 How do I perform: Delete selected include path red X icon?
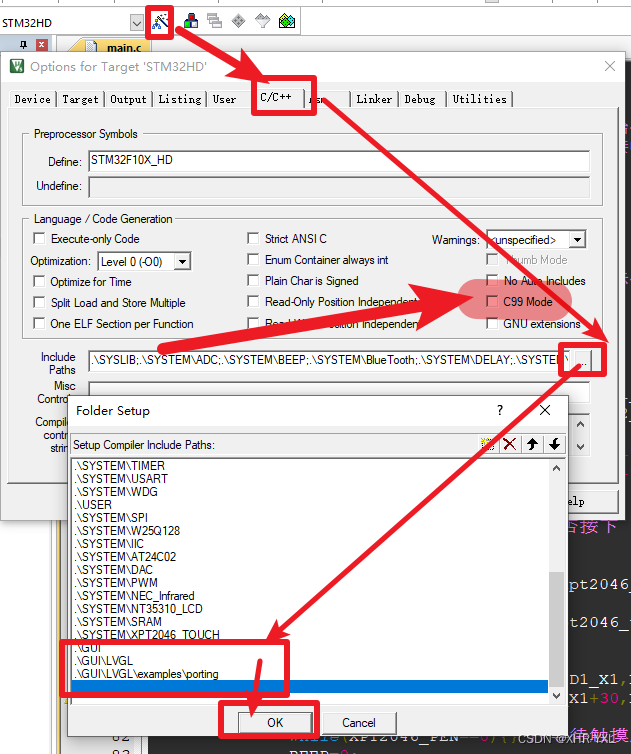click(x=510, y=444)
